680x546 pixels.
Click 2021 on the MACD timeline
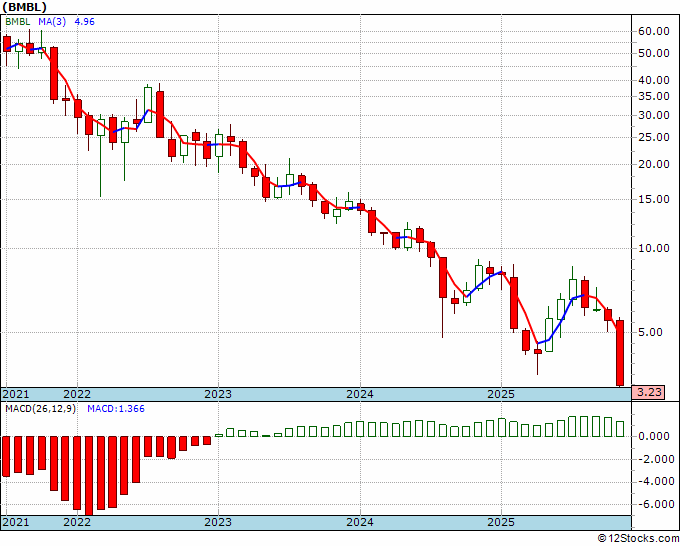(16, 522)
